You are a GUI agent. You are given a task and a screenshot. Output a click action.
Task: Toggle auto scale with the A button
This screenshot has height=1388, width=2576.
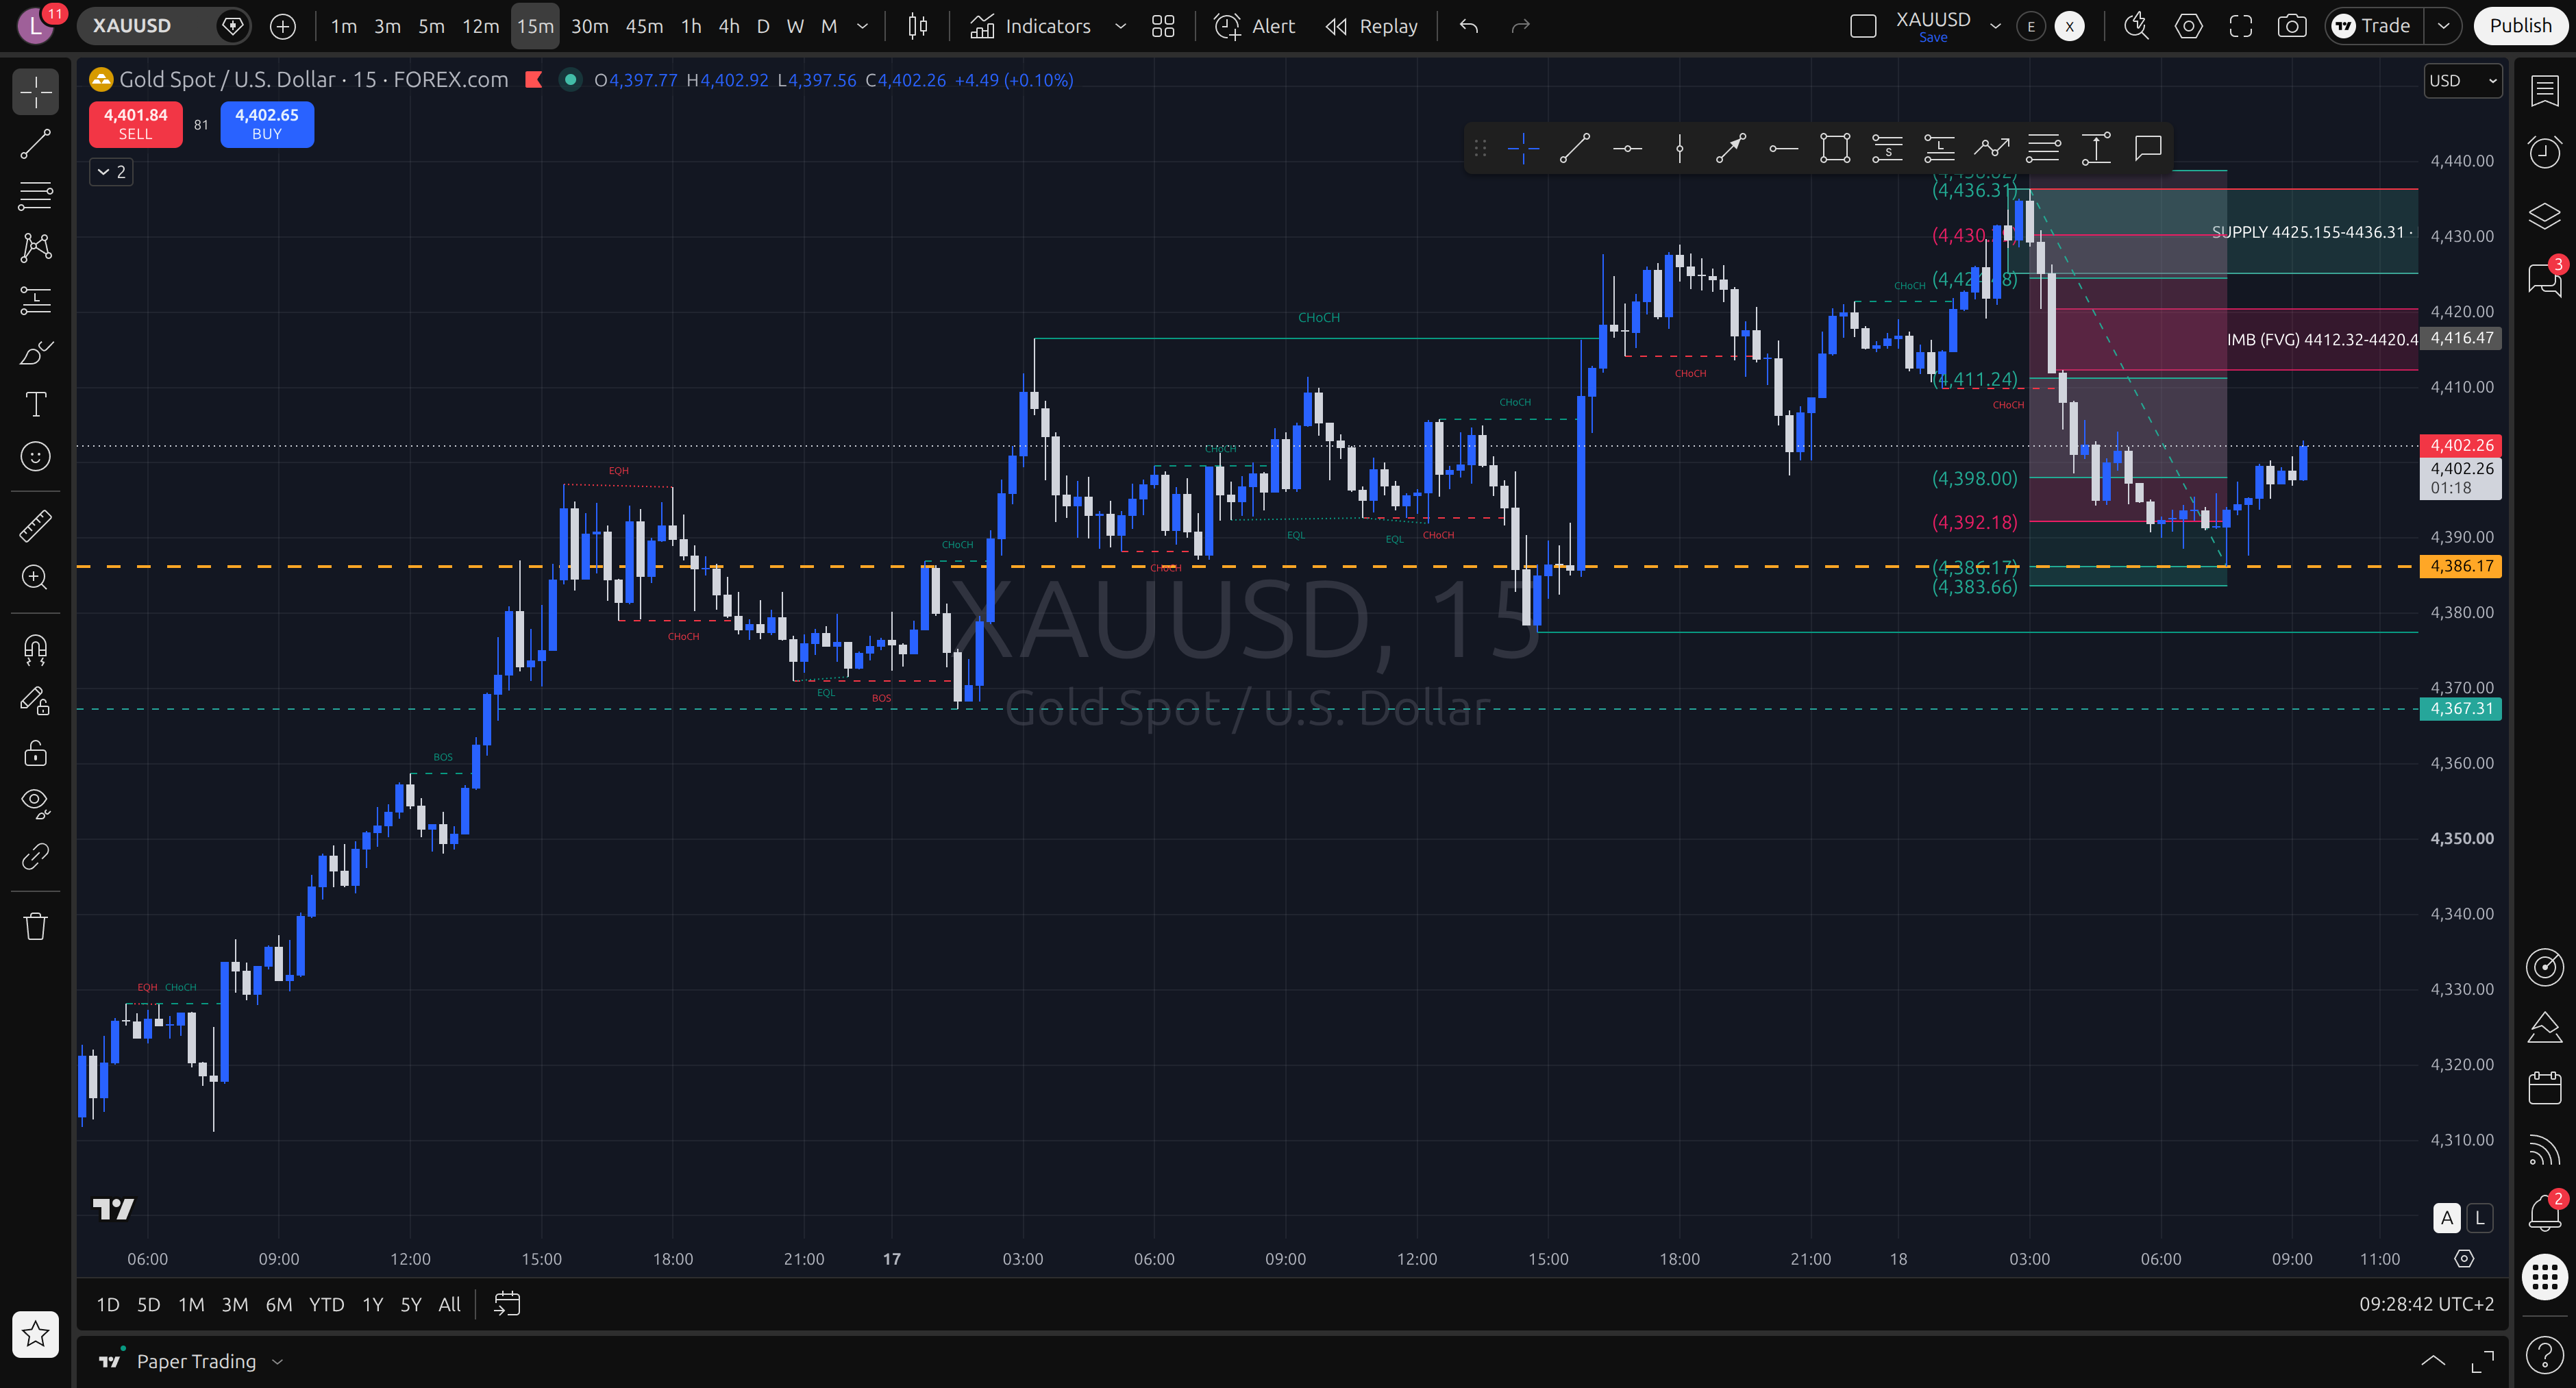pos(2446,1218)
